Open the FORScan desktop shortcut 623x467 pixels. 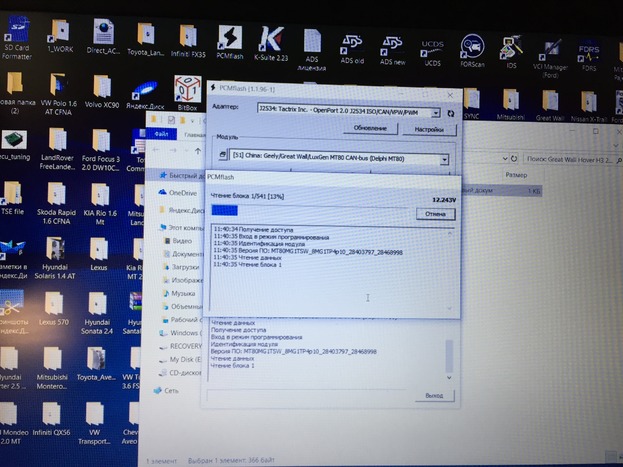[471, 47]
